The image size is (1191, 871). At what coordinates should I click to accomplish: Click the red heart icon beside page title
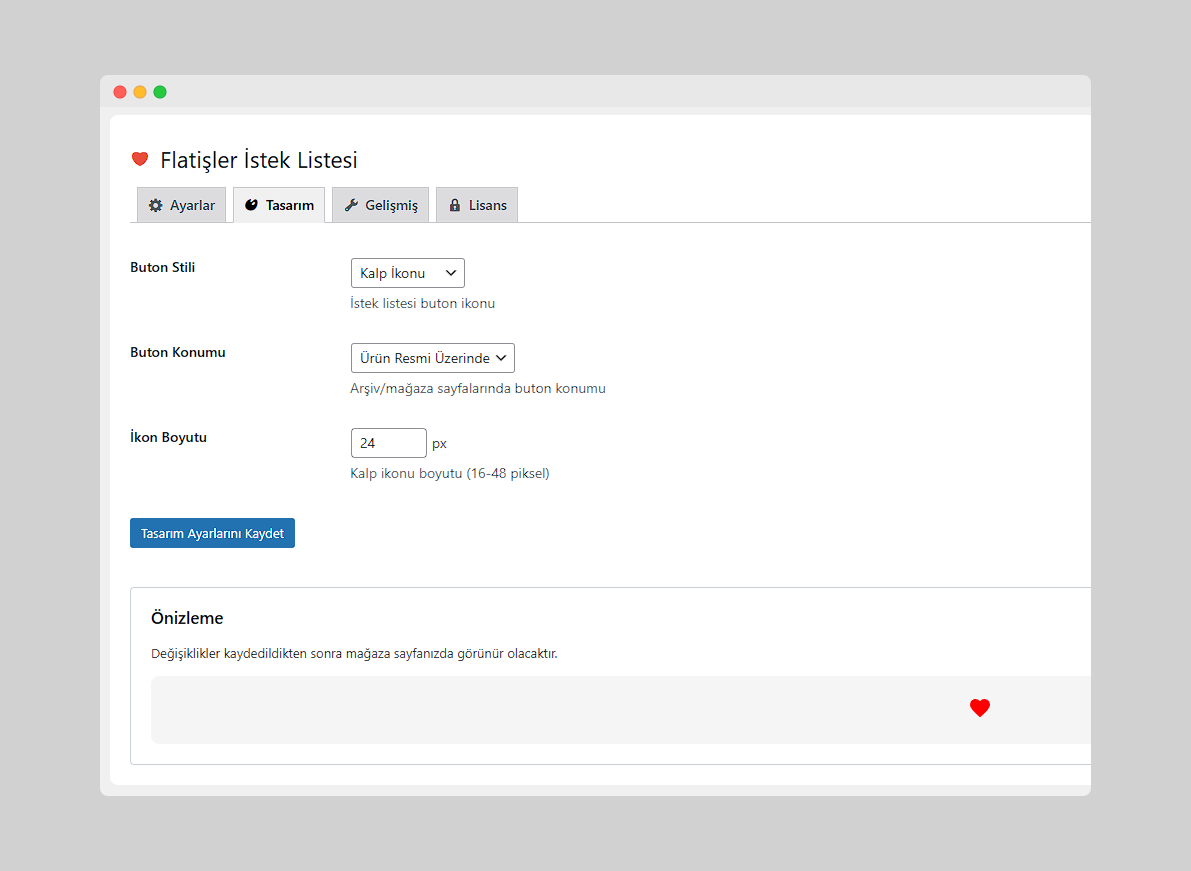pos(140,159)
